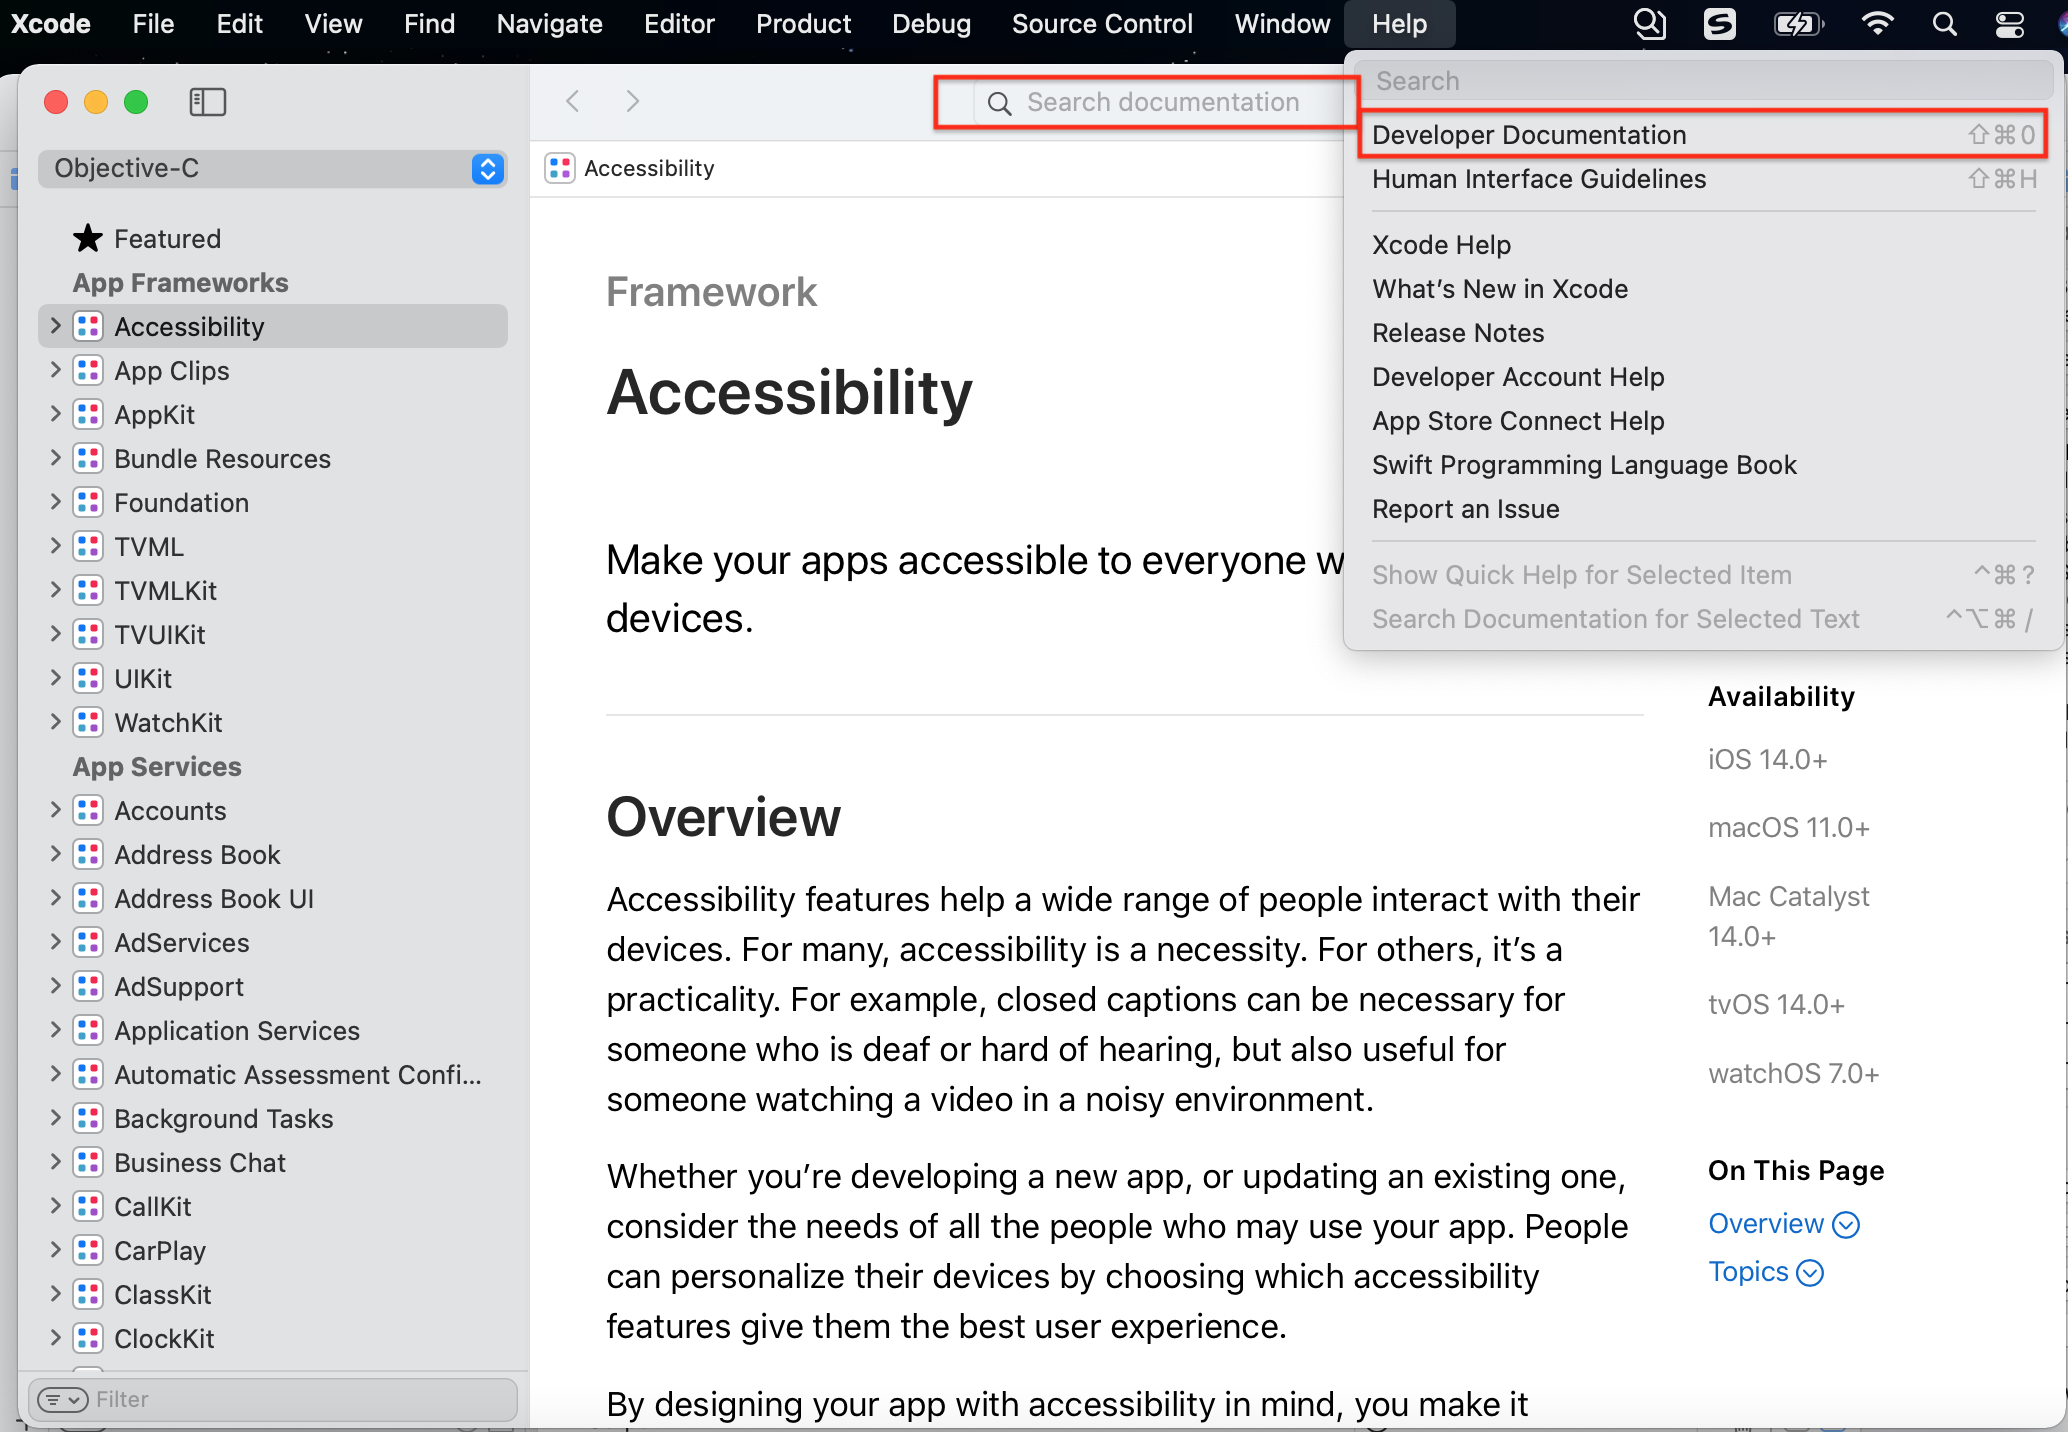Click the magnifier in Search documentation field
This screenshot has width=2068, height=1432.
point(999,103)
